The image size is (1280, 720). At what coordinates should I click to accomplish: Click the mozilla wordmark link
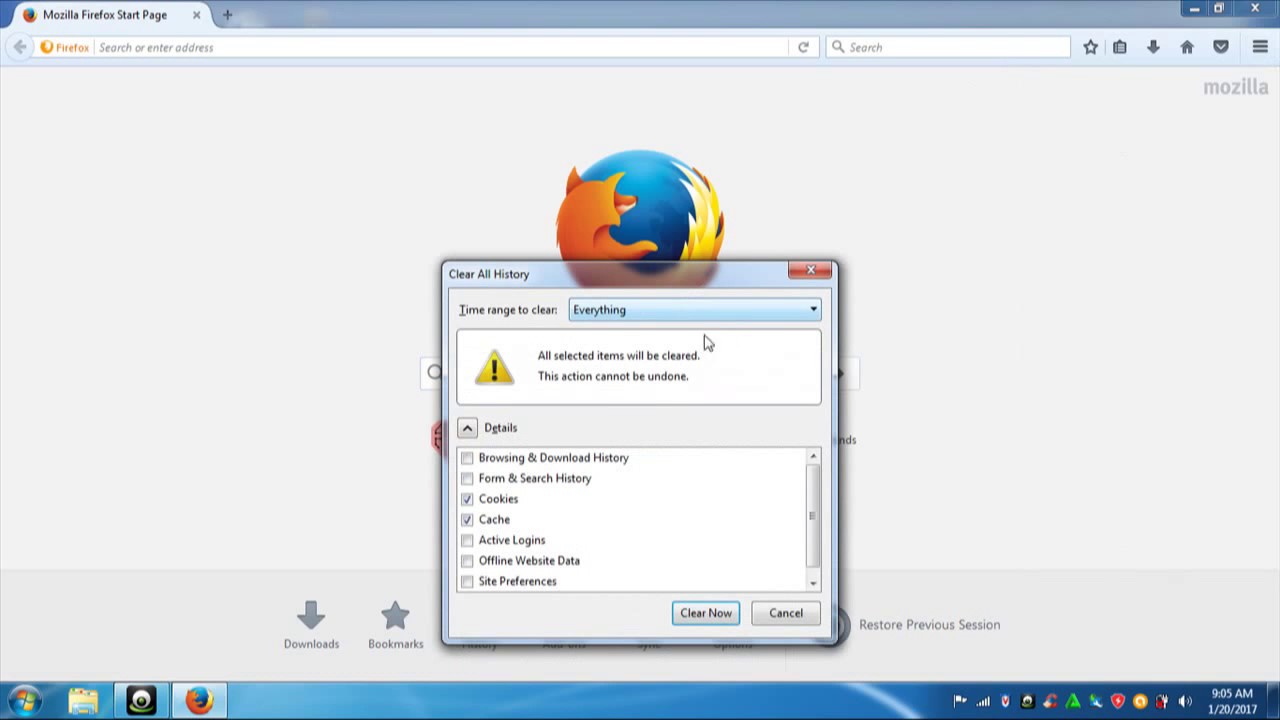tap(1235, 87)
